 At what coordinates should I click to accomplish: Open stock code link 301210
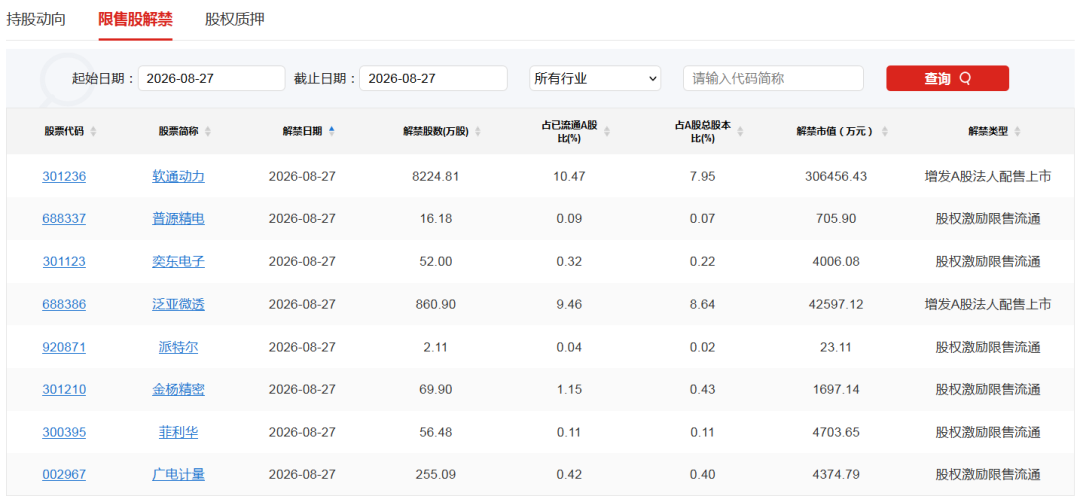[64, 390]
